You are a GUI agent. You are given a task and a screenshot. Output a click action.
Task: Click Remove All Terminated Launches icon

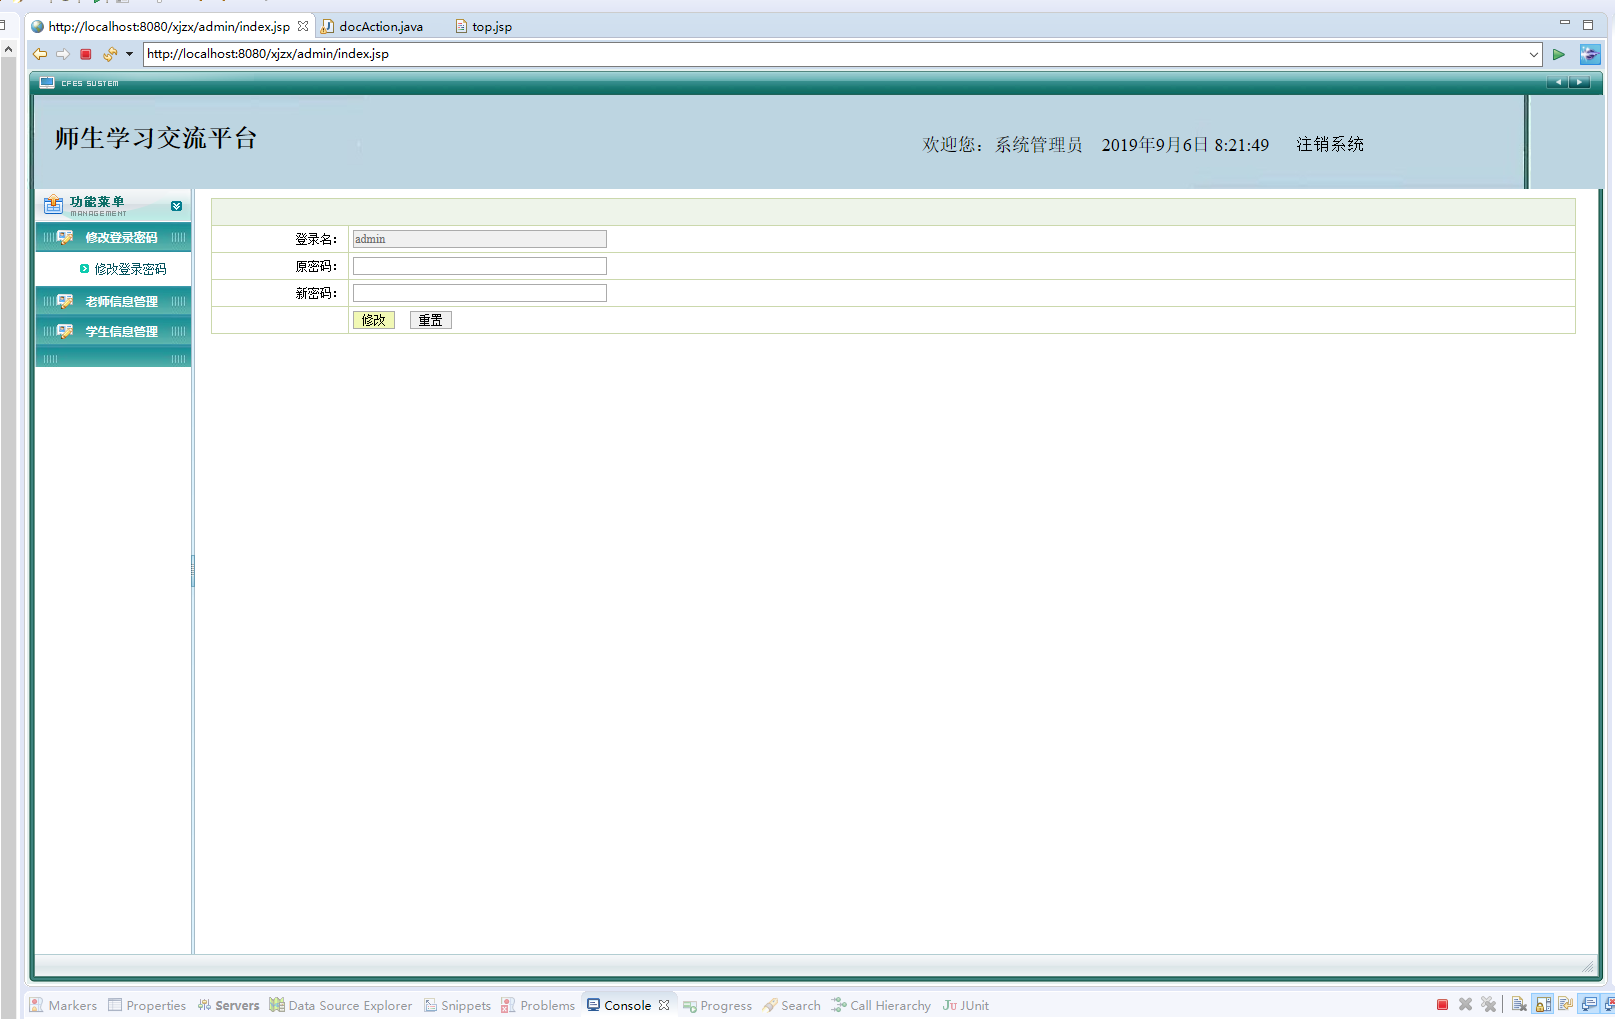(1489, 1004)
